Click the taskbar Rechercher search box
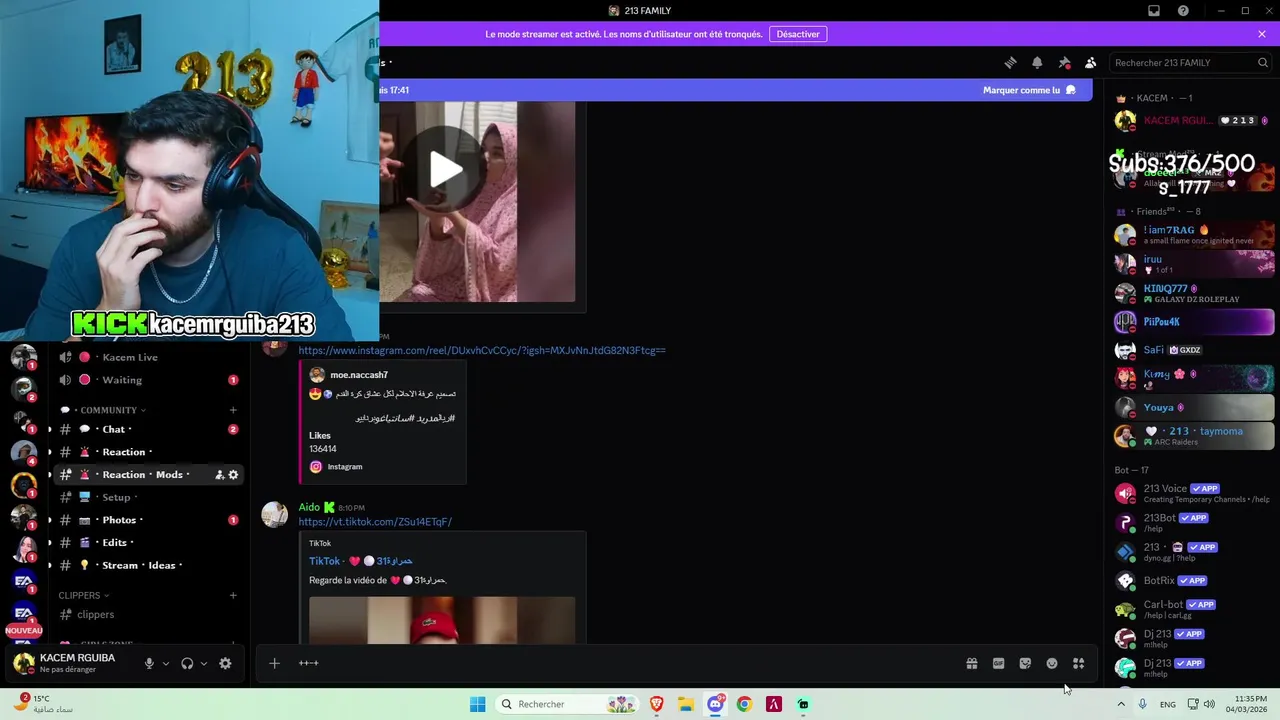The image size is (1280, 720). click(x=568, y=704)
